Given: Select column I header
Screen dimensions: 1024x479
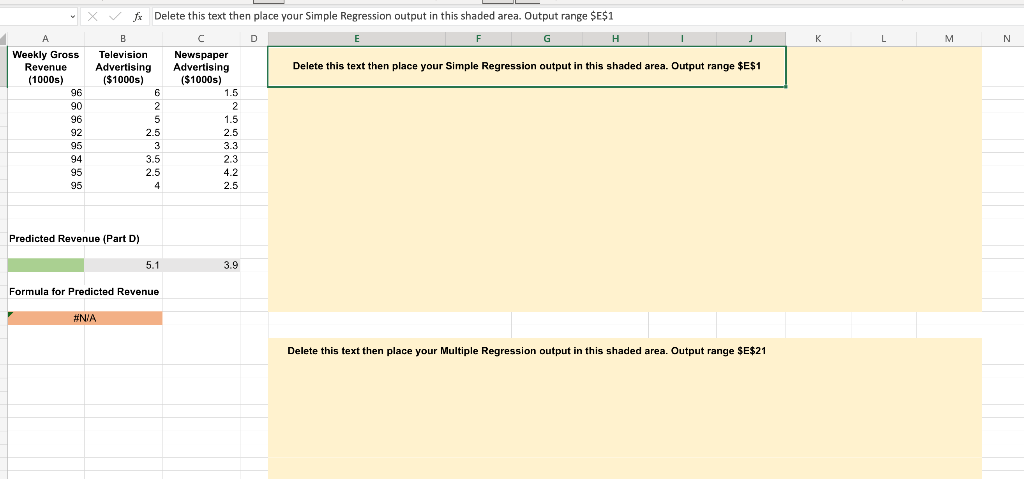Looking at the screenshot, I should (682, 39).
